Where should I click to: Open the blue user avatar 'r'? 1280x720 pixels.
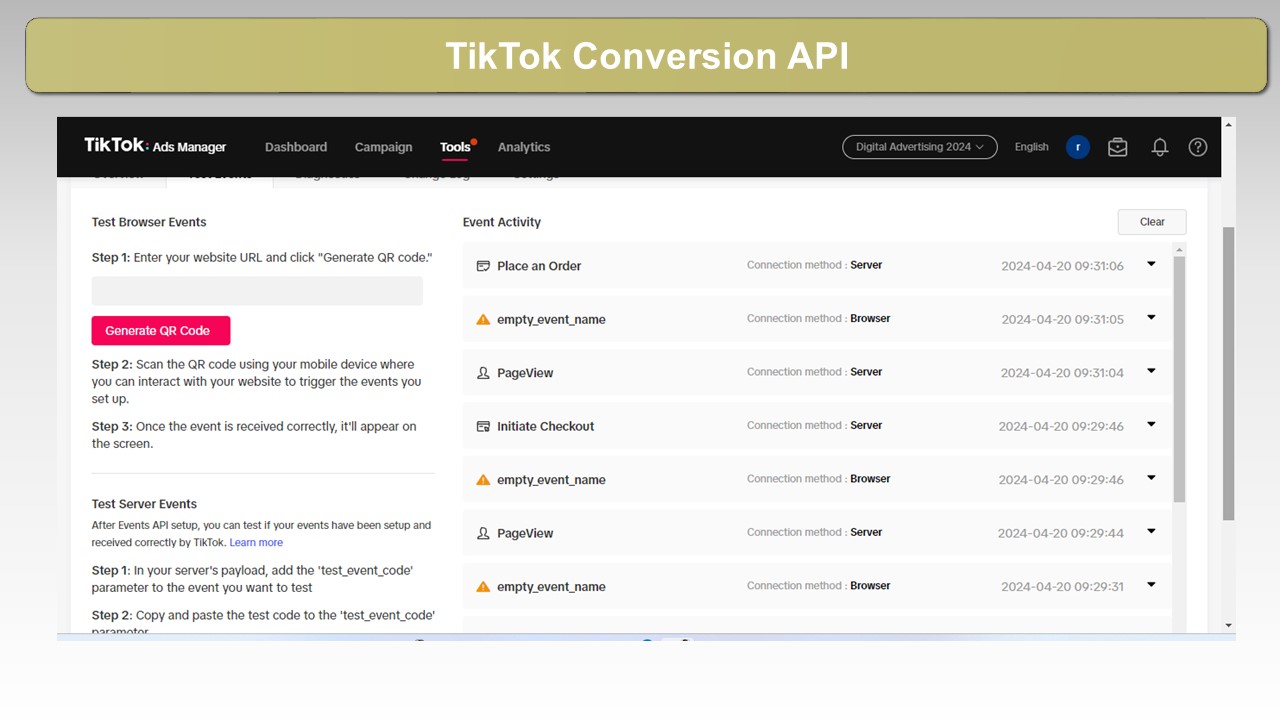click(1078, 147)
